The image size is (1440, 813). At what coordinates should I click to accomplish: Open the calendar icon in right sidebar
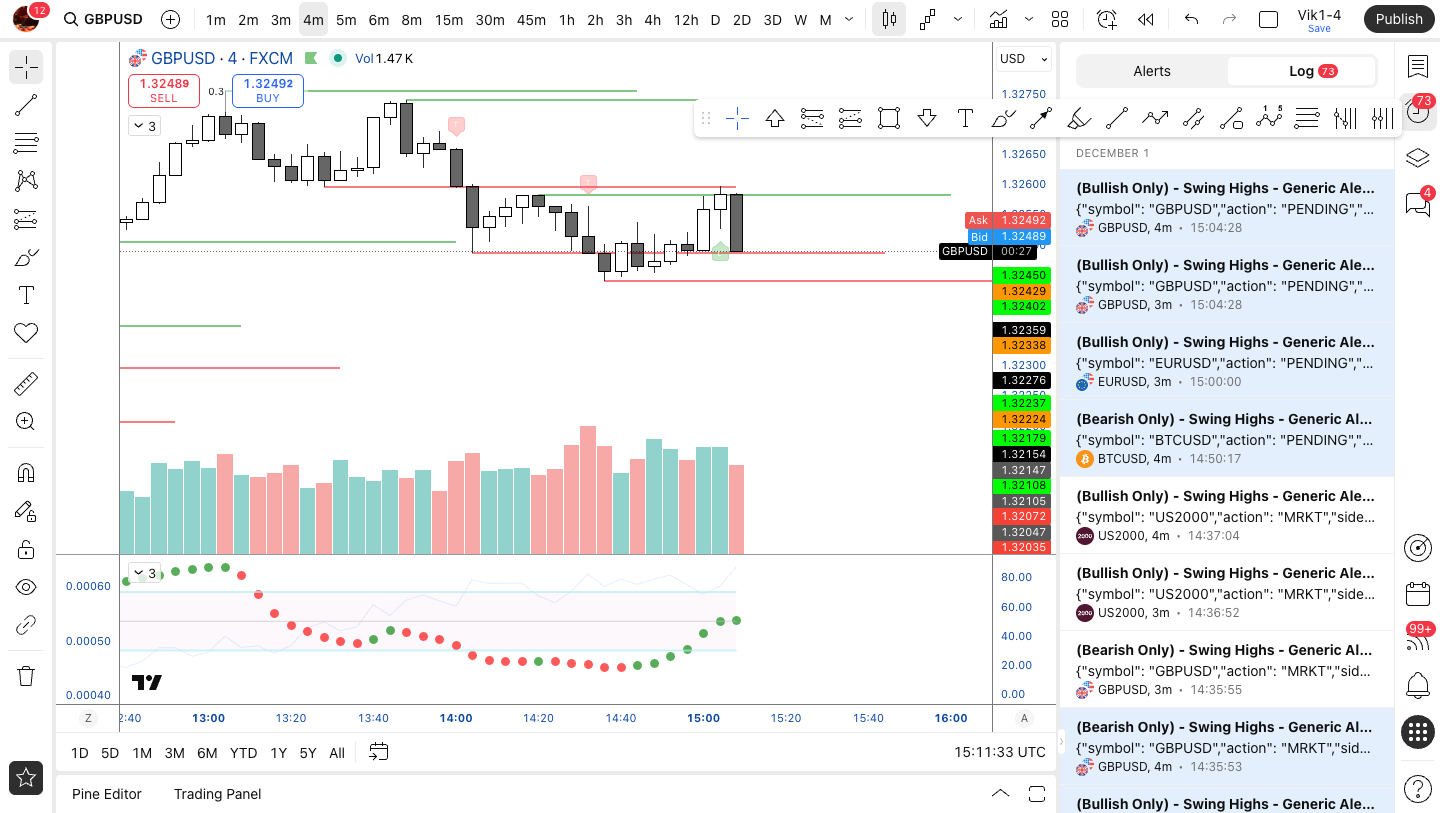(1417, 594)
